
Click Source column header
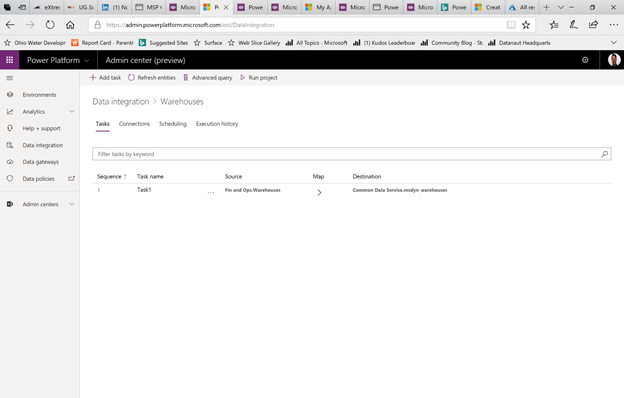coord(233,176)
